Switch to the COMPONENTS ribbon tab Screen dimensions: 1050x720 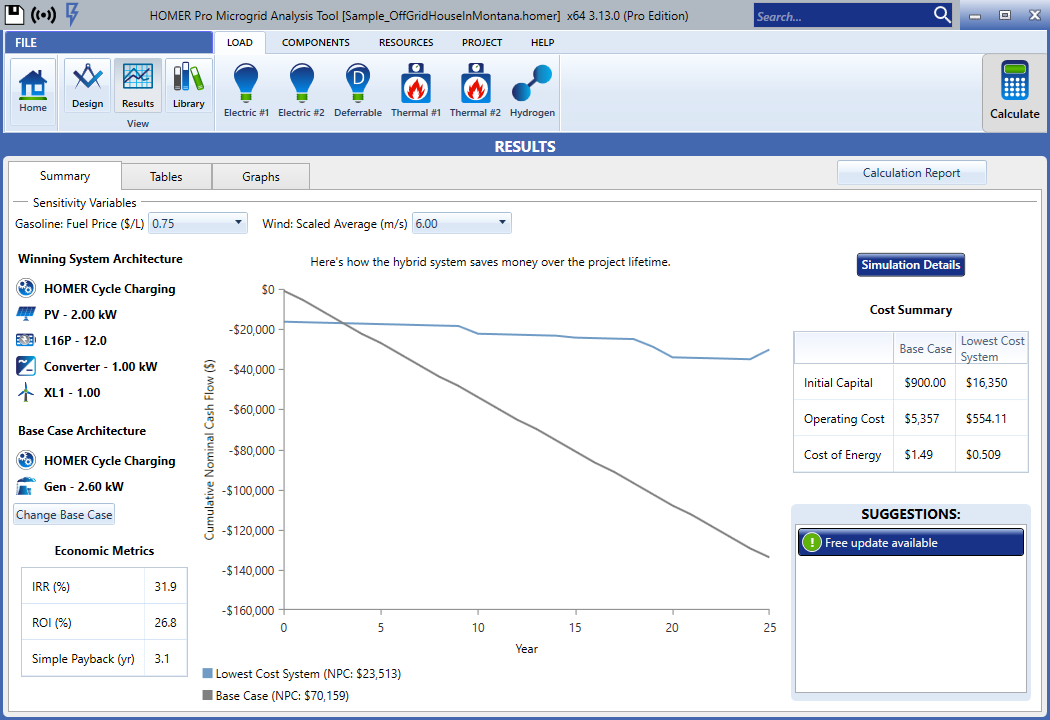pos(315,43)
